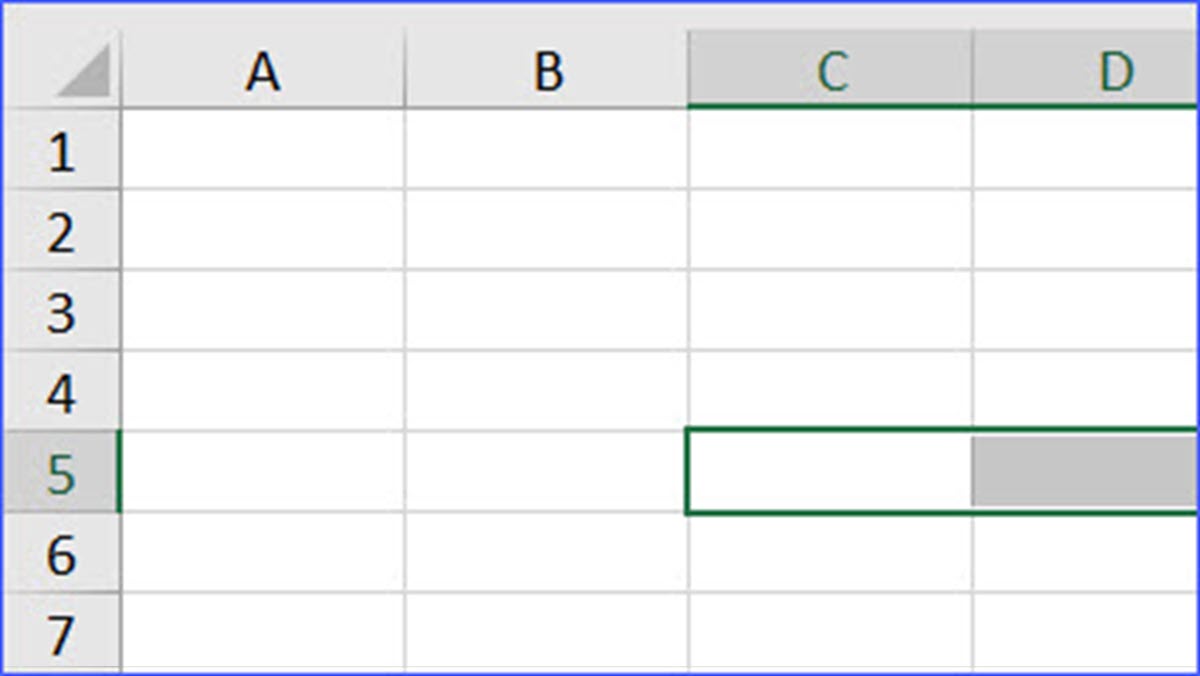Select row 3 header

click(x=61, y=312)
